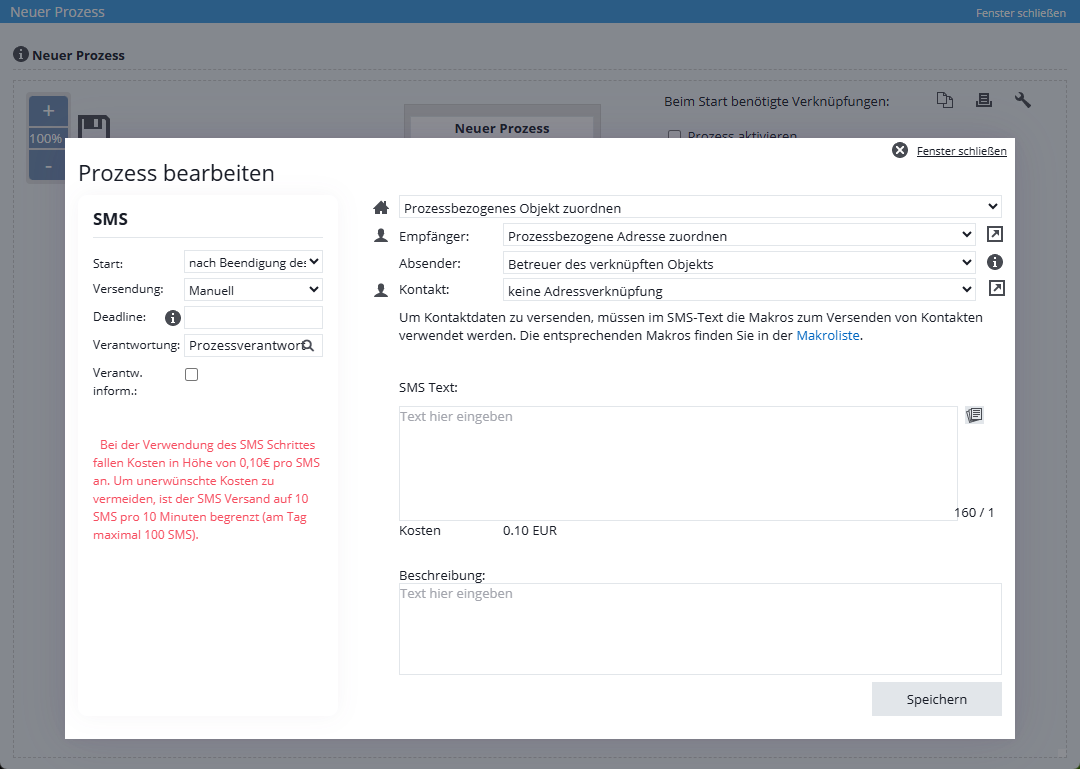Click the info icon beside Neuer Prozess heading
Viewport: 1080px width, 769px height.
click(20, 54)
